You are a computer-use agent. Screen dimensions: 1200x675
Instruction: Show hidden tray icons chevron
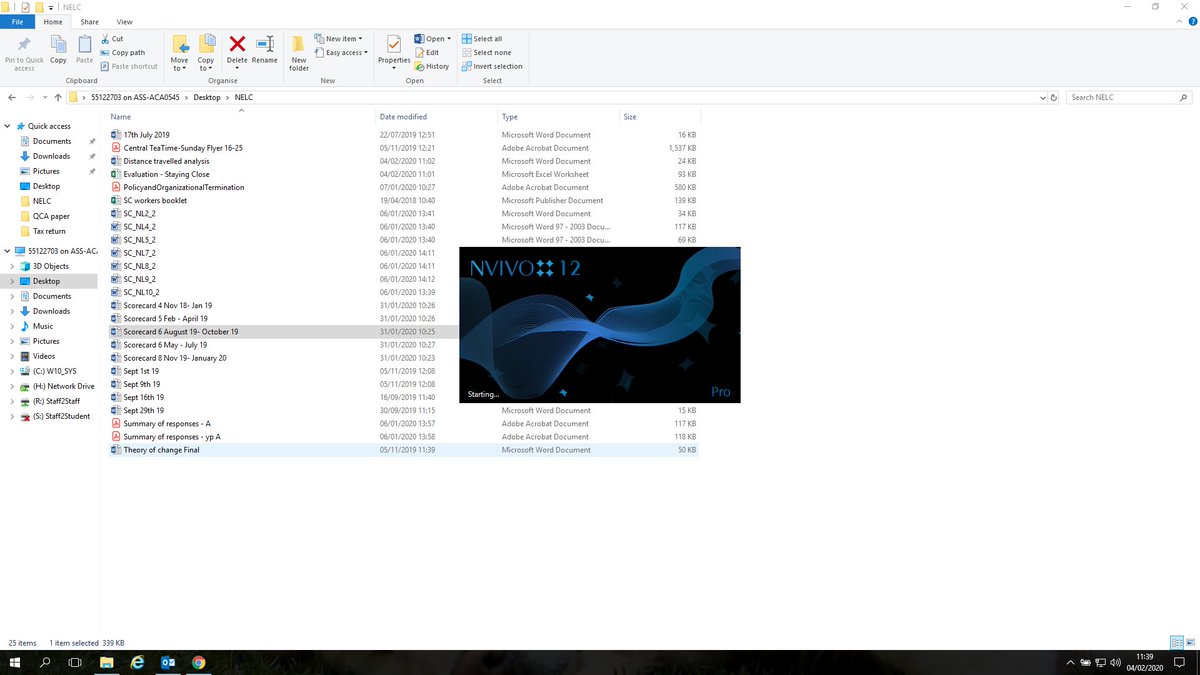click(x=1071, y=662)
